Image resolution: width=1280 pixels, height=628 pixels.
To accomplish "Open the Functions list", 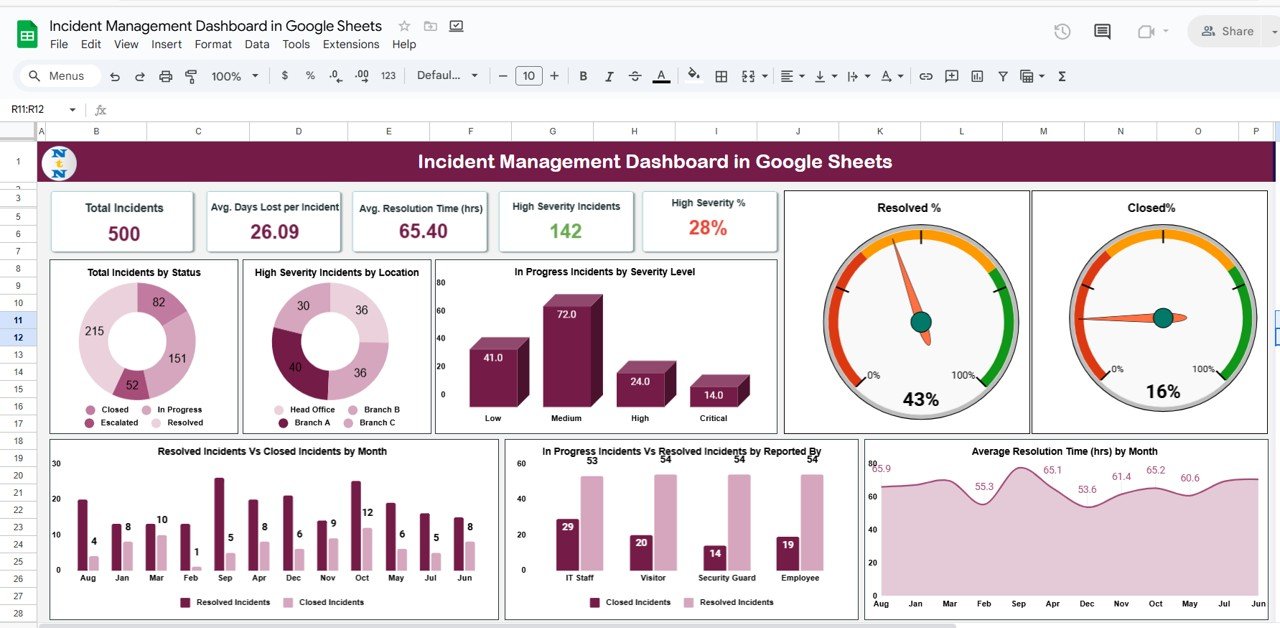I will 1060,76.
